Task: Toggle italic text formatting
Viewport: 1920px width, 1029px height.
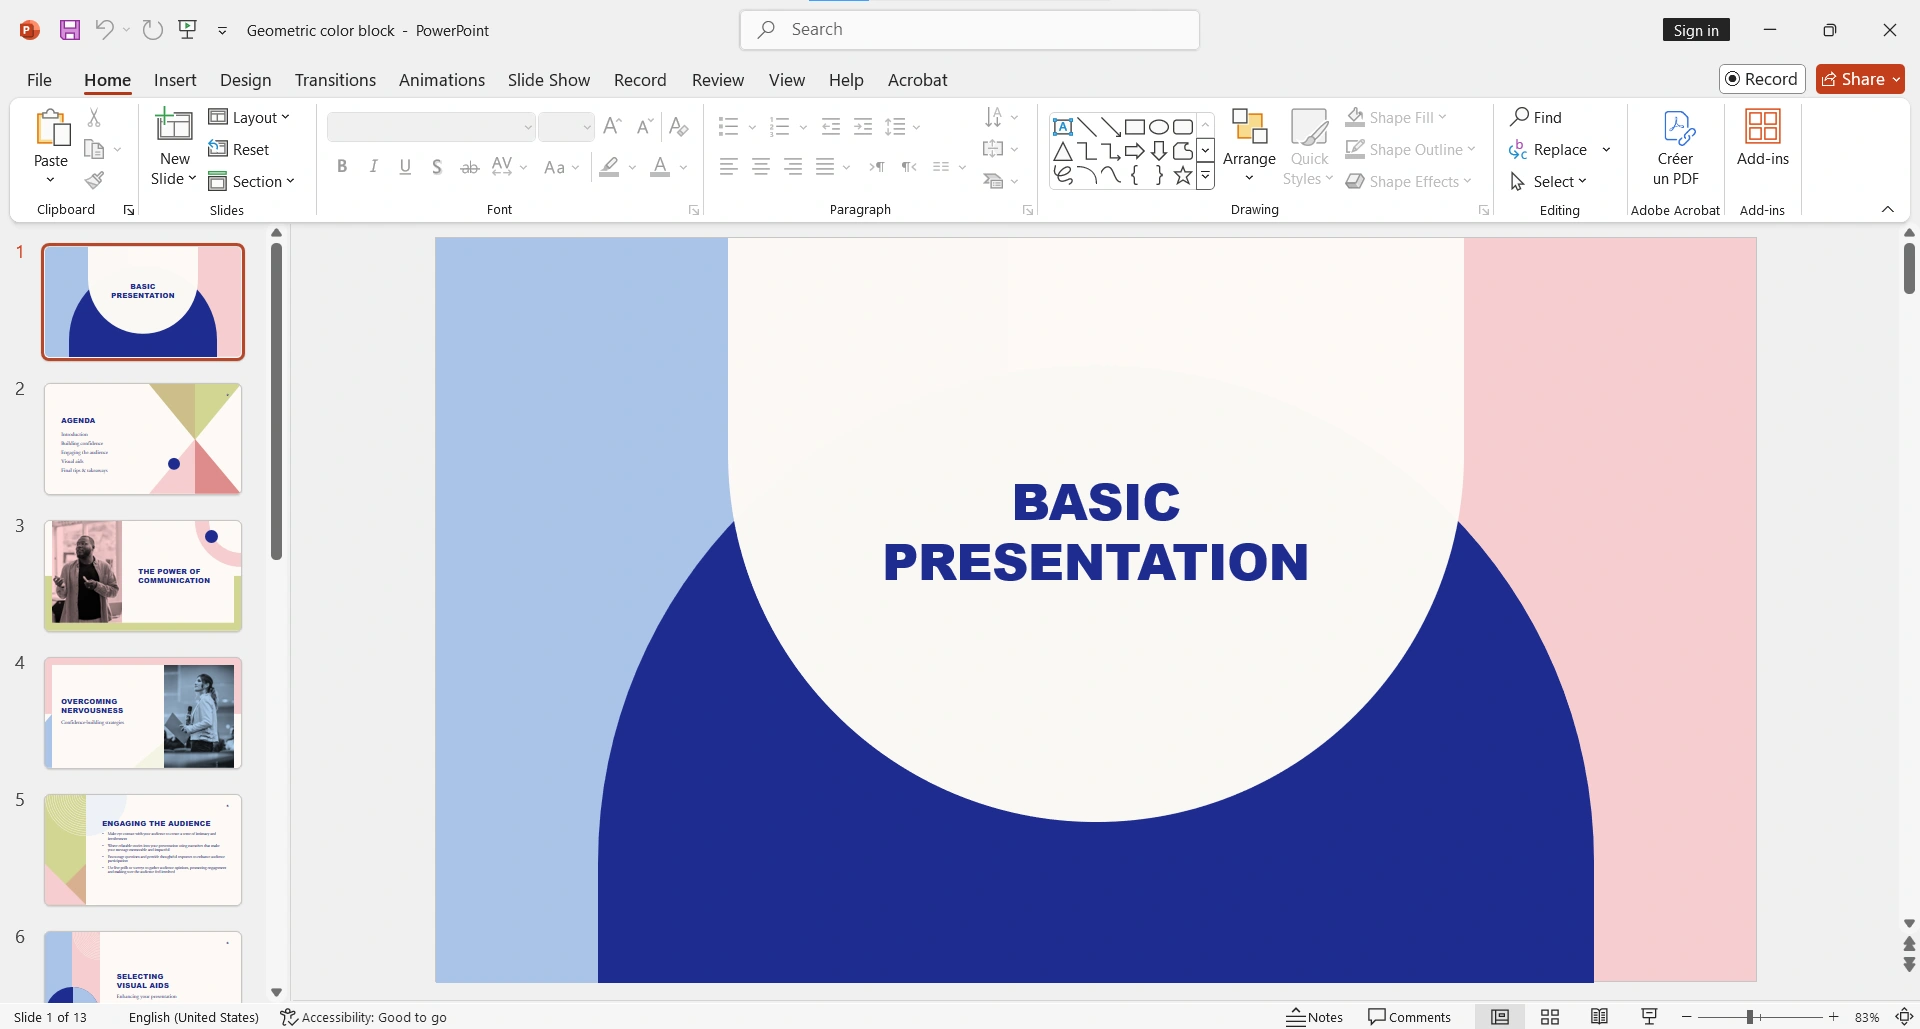Action: click(x=373, y=166)
